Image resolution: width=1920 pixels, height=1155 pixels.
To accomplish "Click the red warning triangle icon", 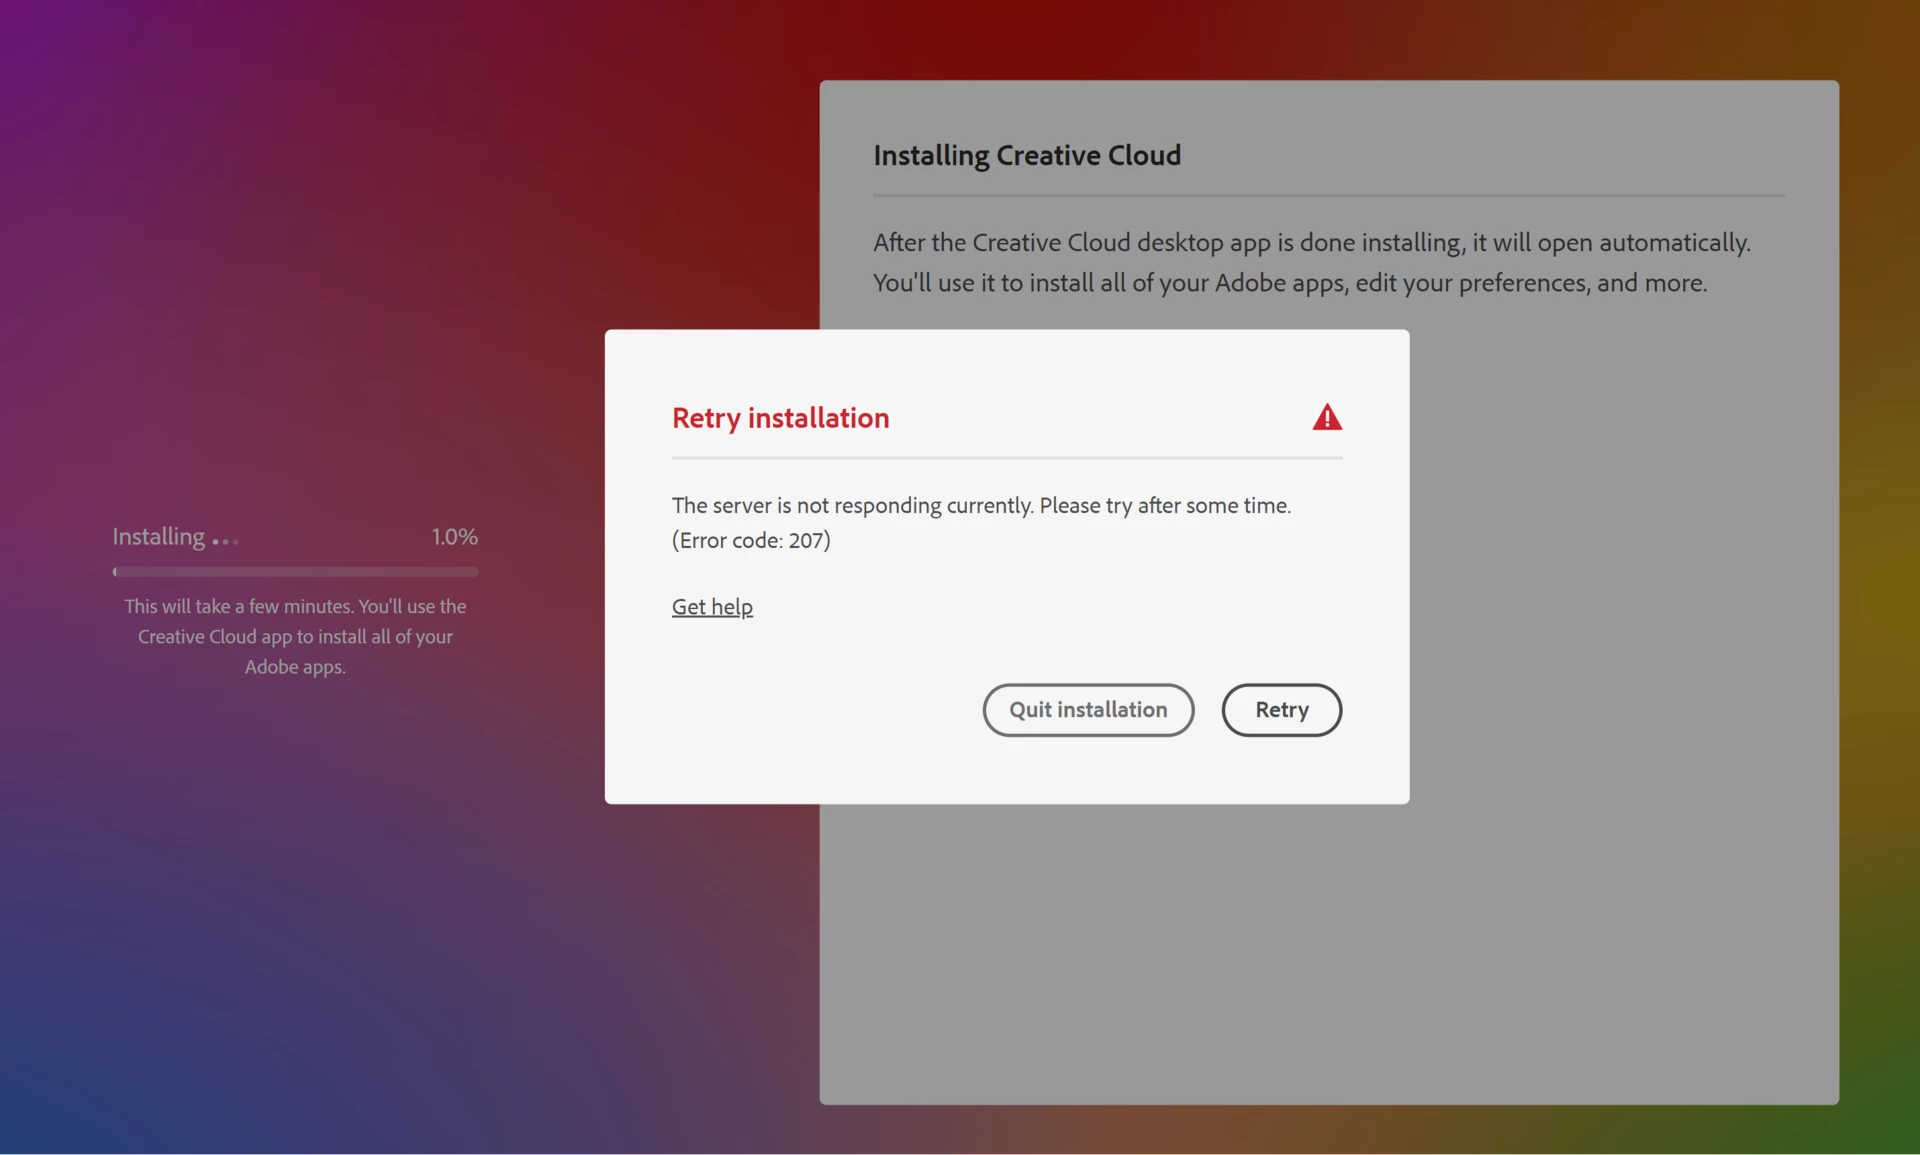I will coord(1327,417).
